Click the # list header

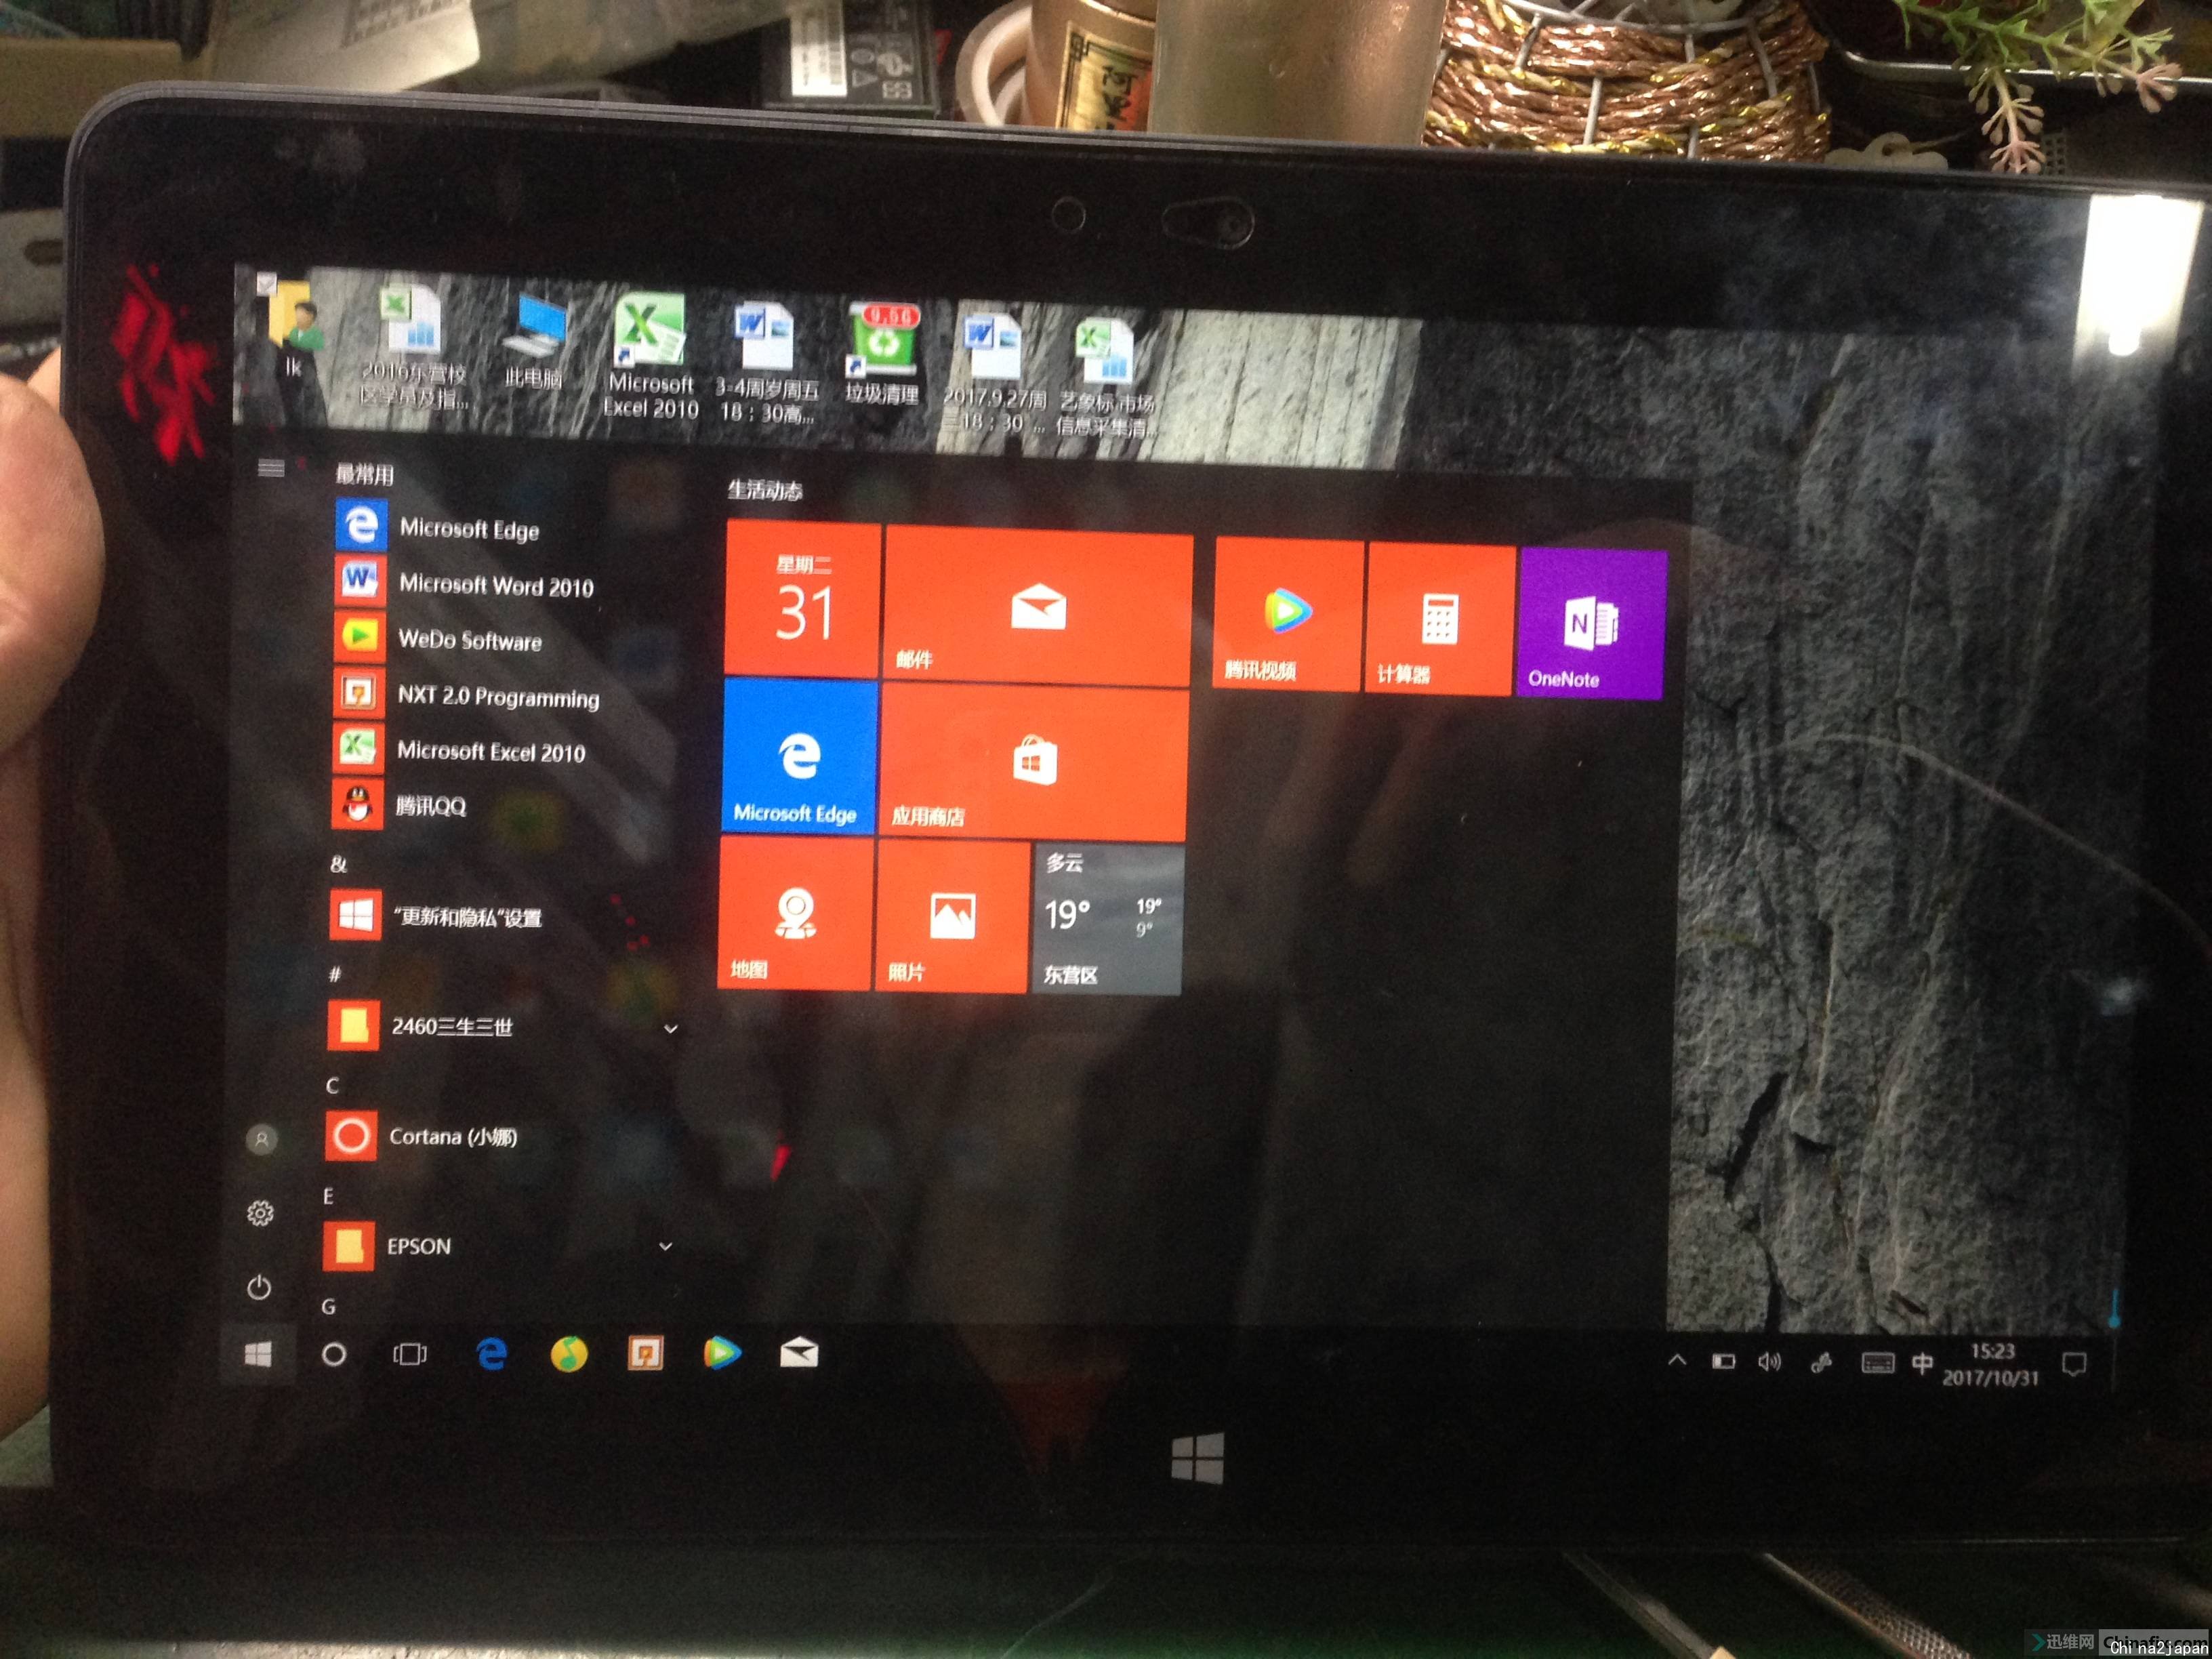pyautogui.click(x=334, y=974)
